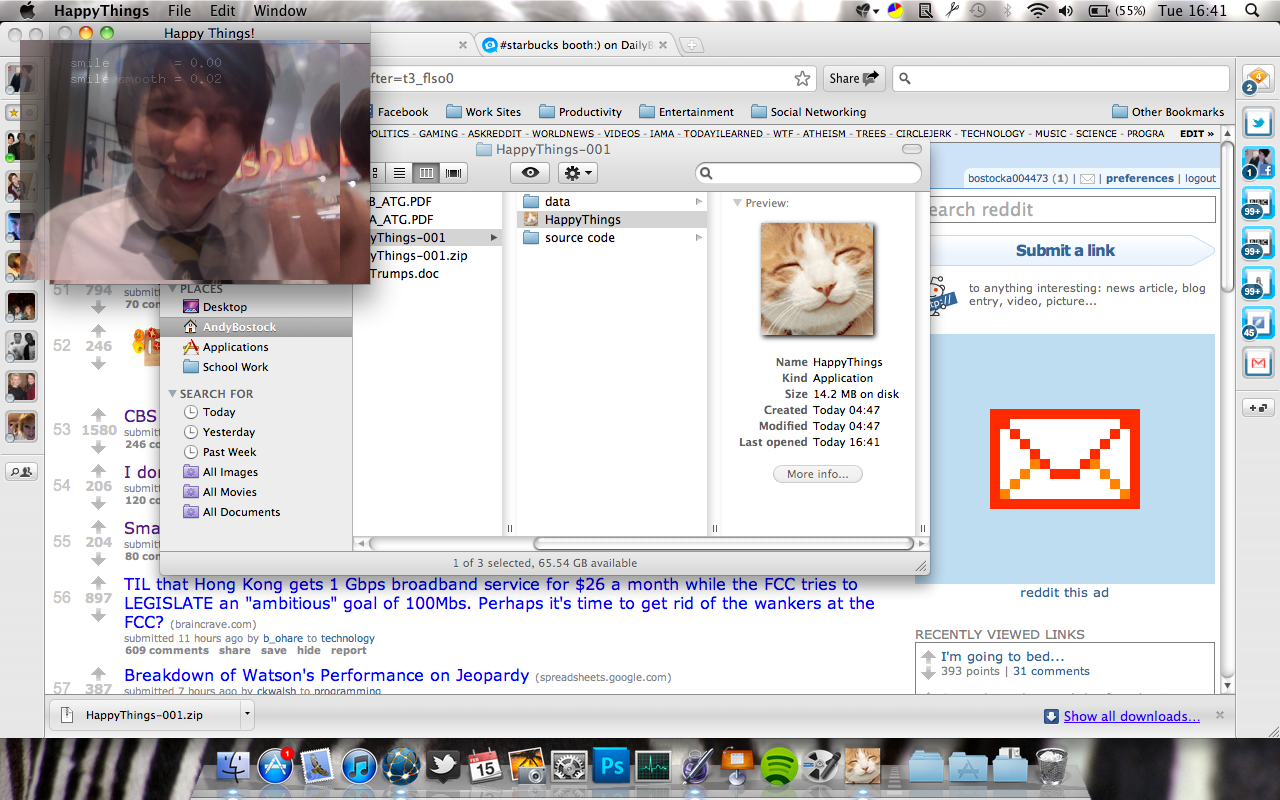Open the Gmail icon in the right sidebar
Viewport: 1280px width, 800px height.
click(x=1257, y=362)
